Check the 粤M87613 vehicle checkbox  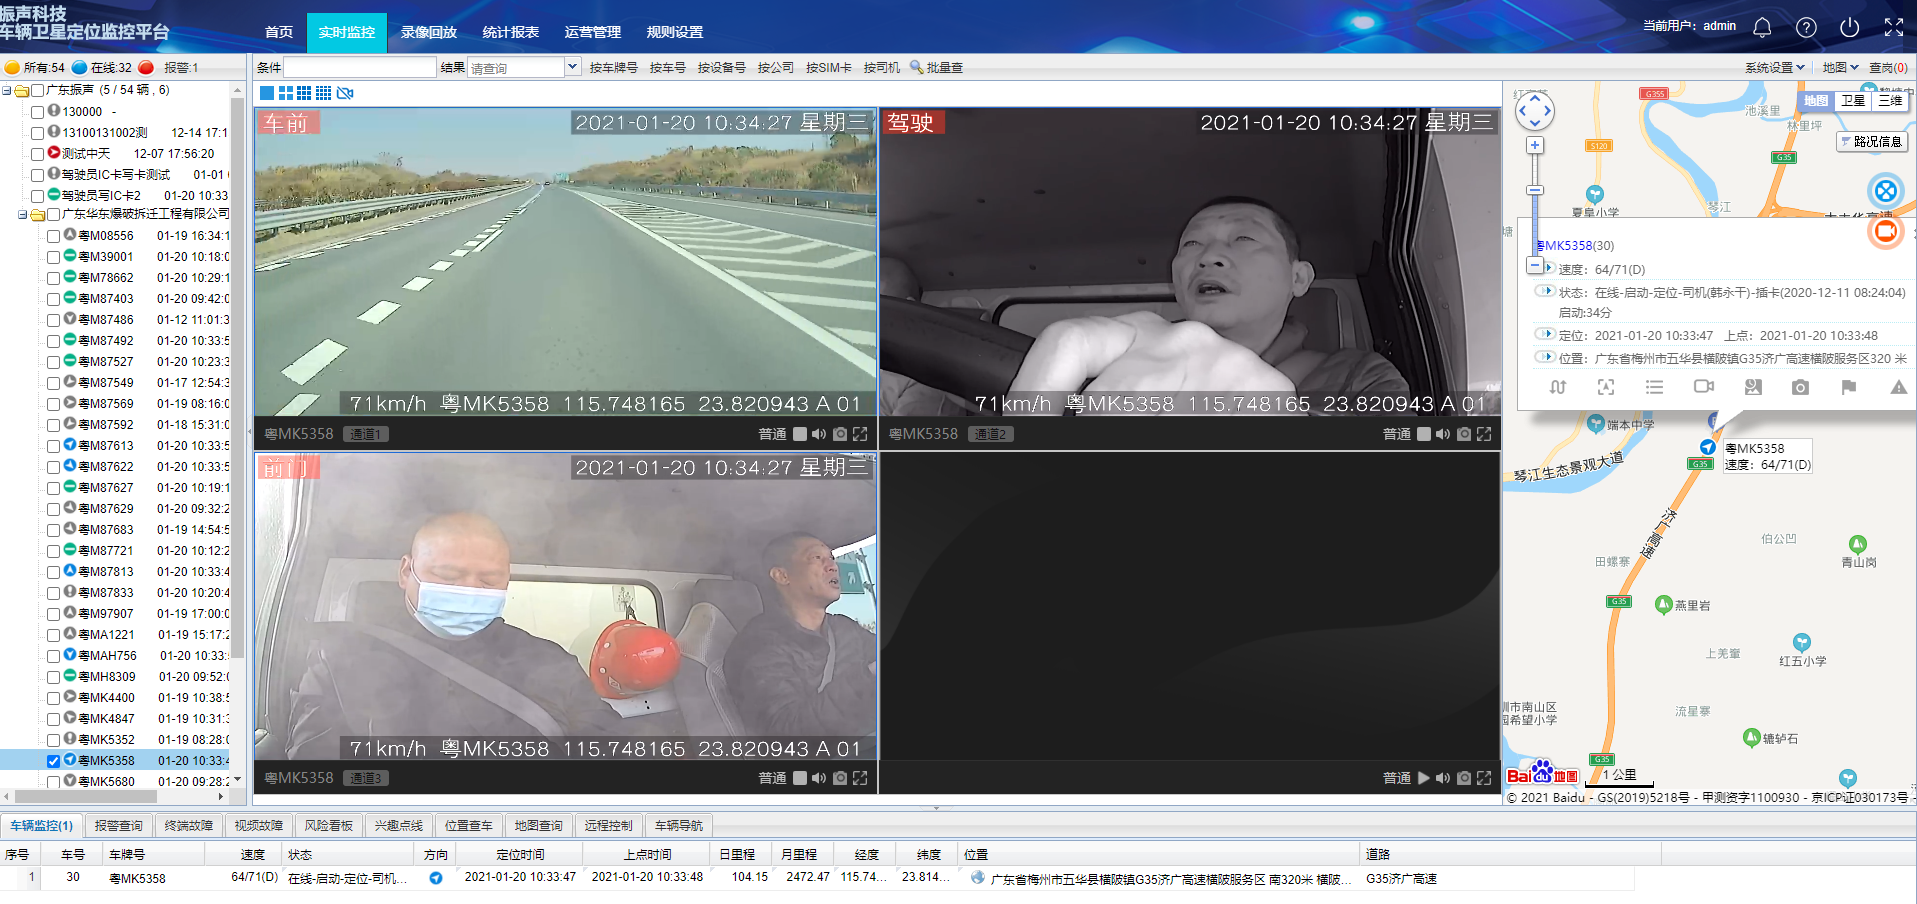[x=54, y=446]
